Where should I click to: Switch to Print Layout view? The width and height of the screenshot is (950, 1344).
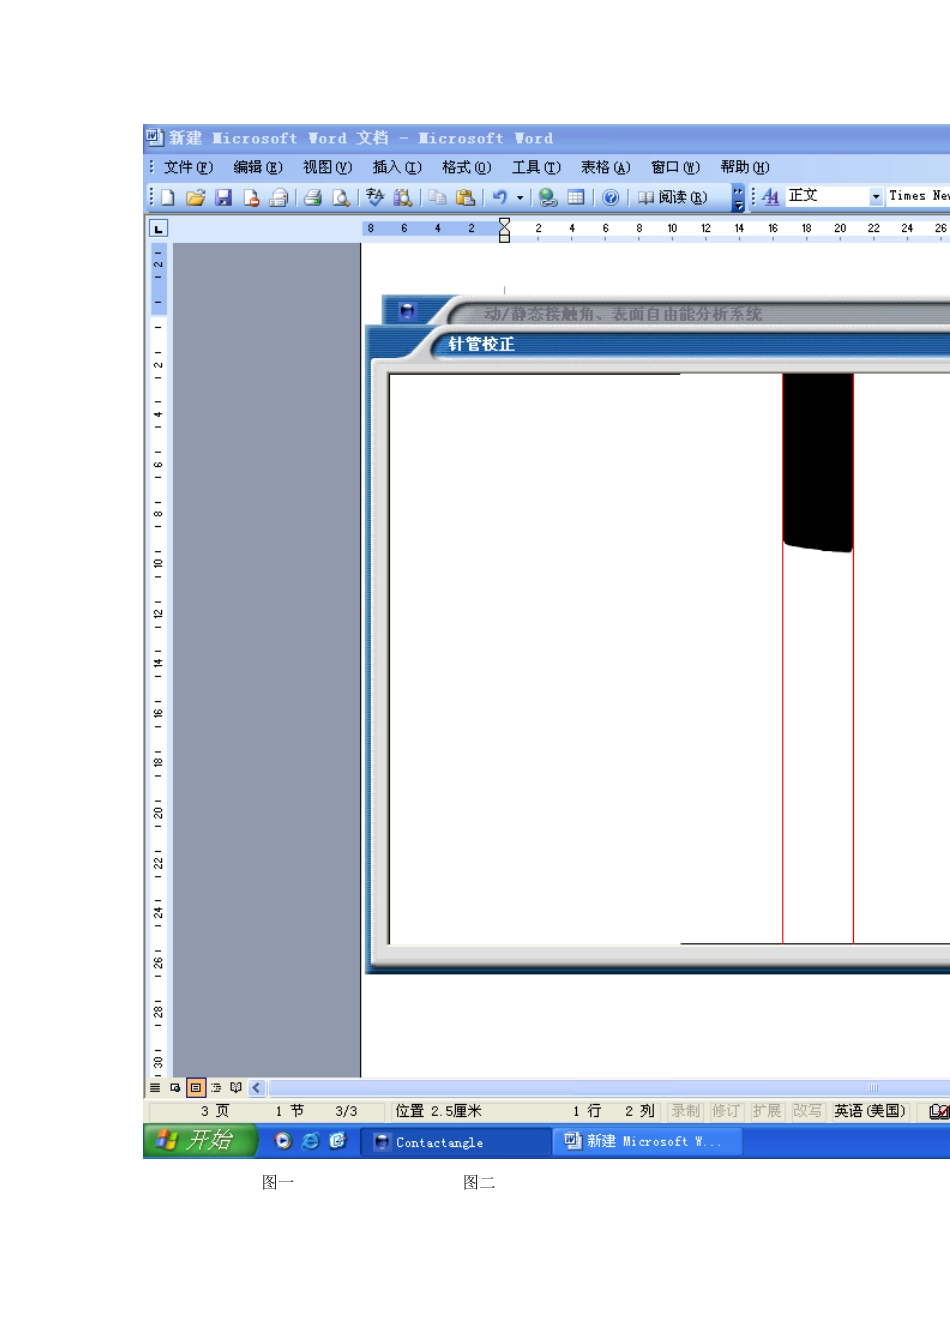tap(196, 1088)
